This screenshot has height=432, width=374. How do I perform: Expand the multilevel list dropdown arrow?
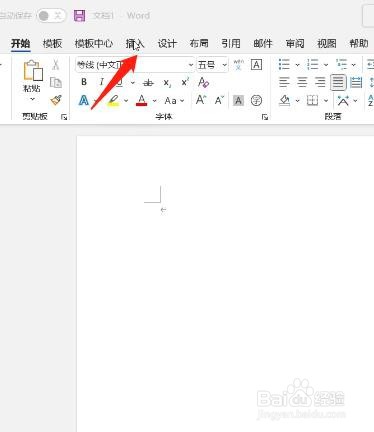[354, 65]
